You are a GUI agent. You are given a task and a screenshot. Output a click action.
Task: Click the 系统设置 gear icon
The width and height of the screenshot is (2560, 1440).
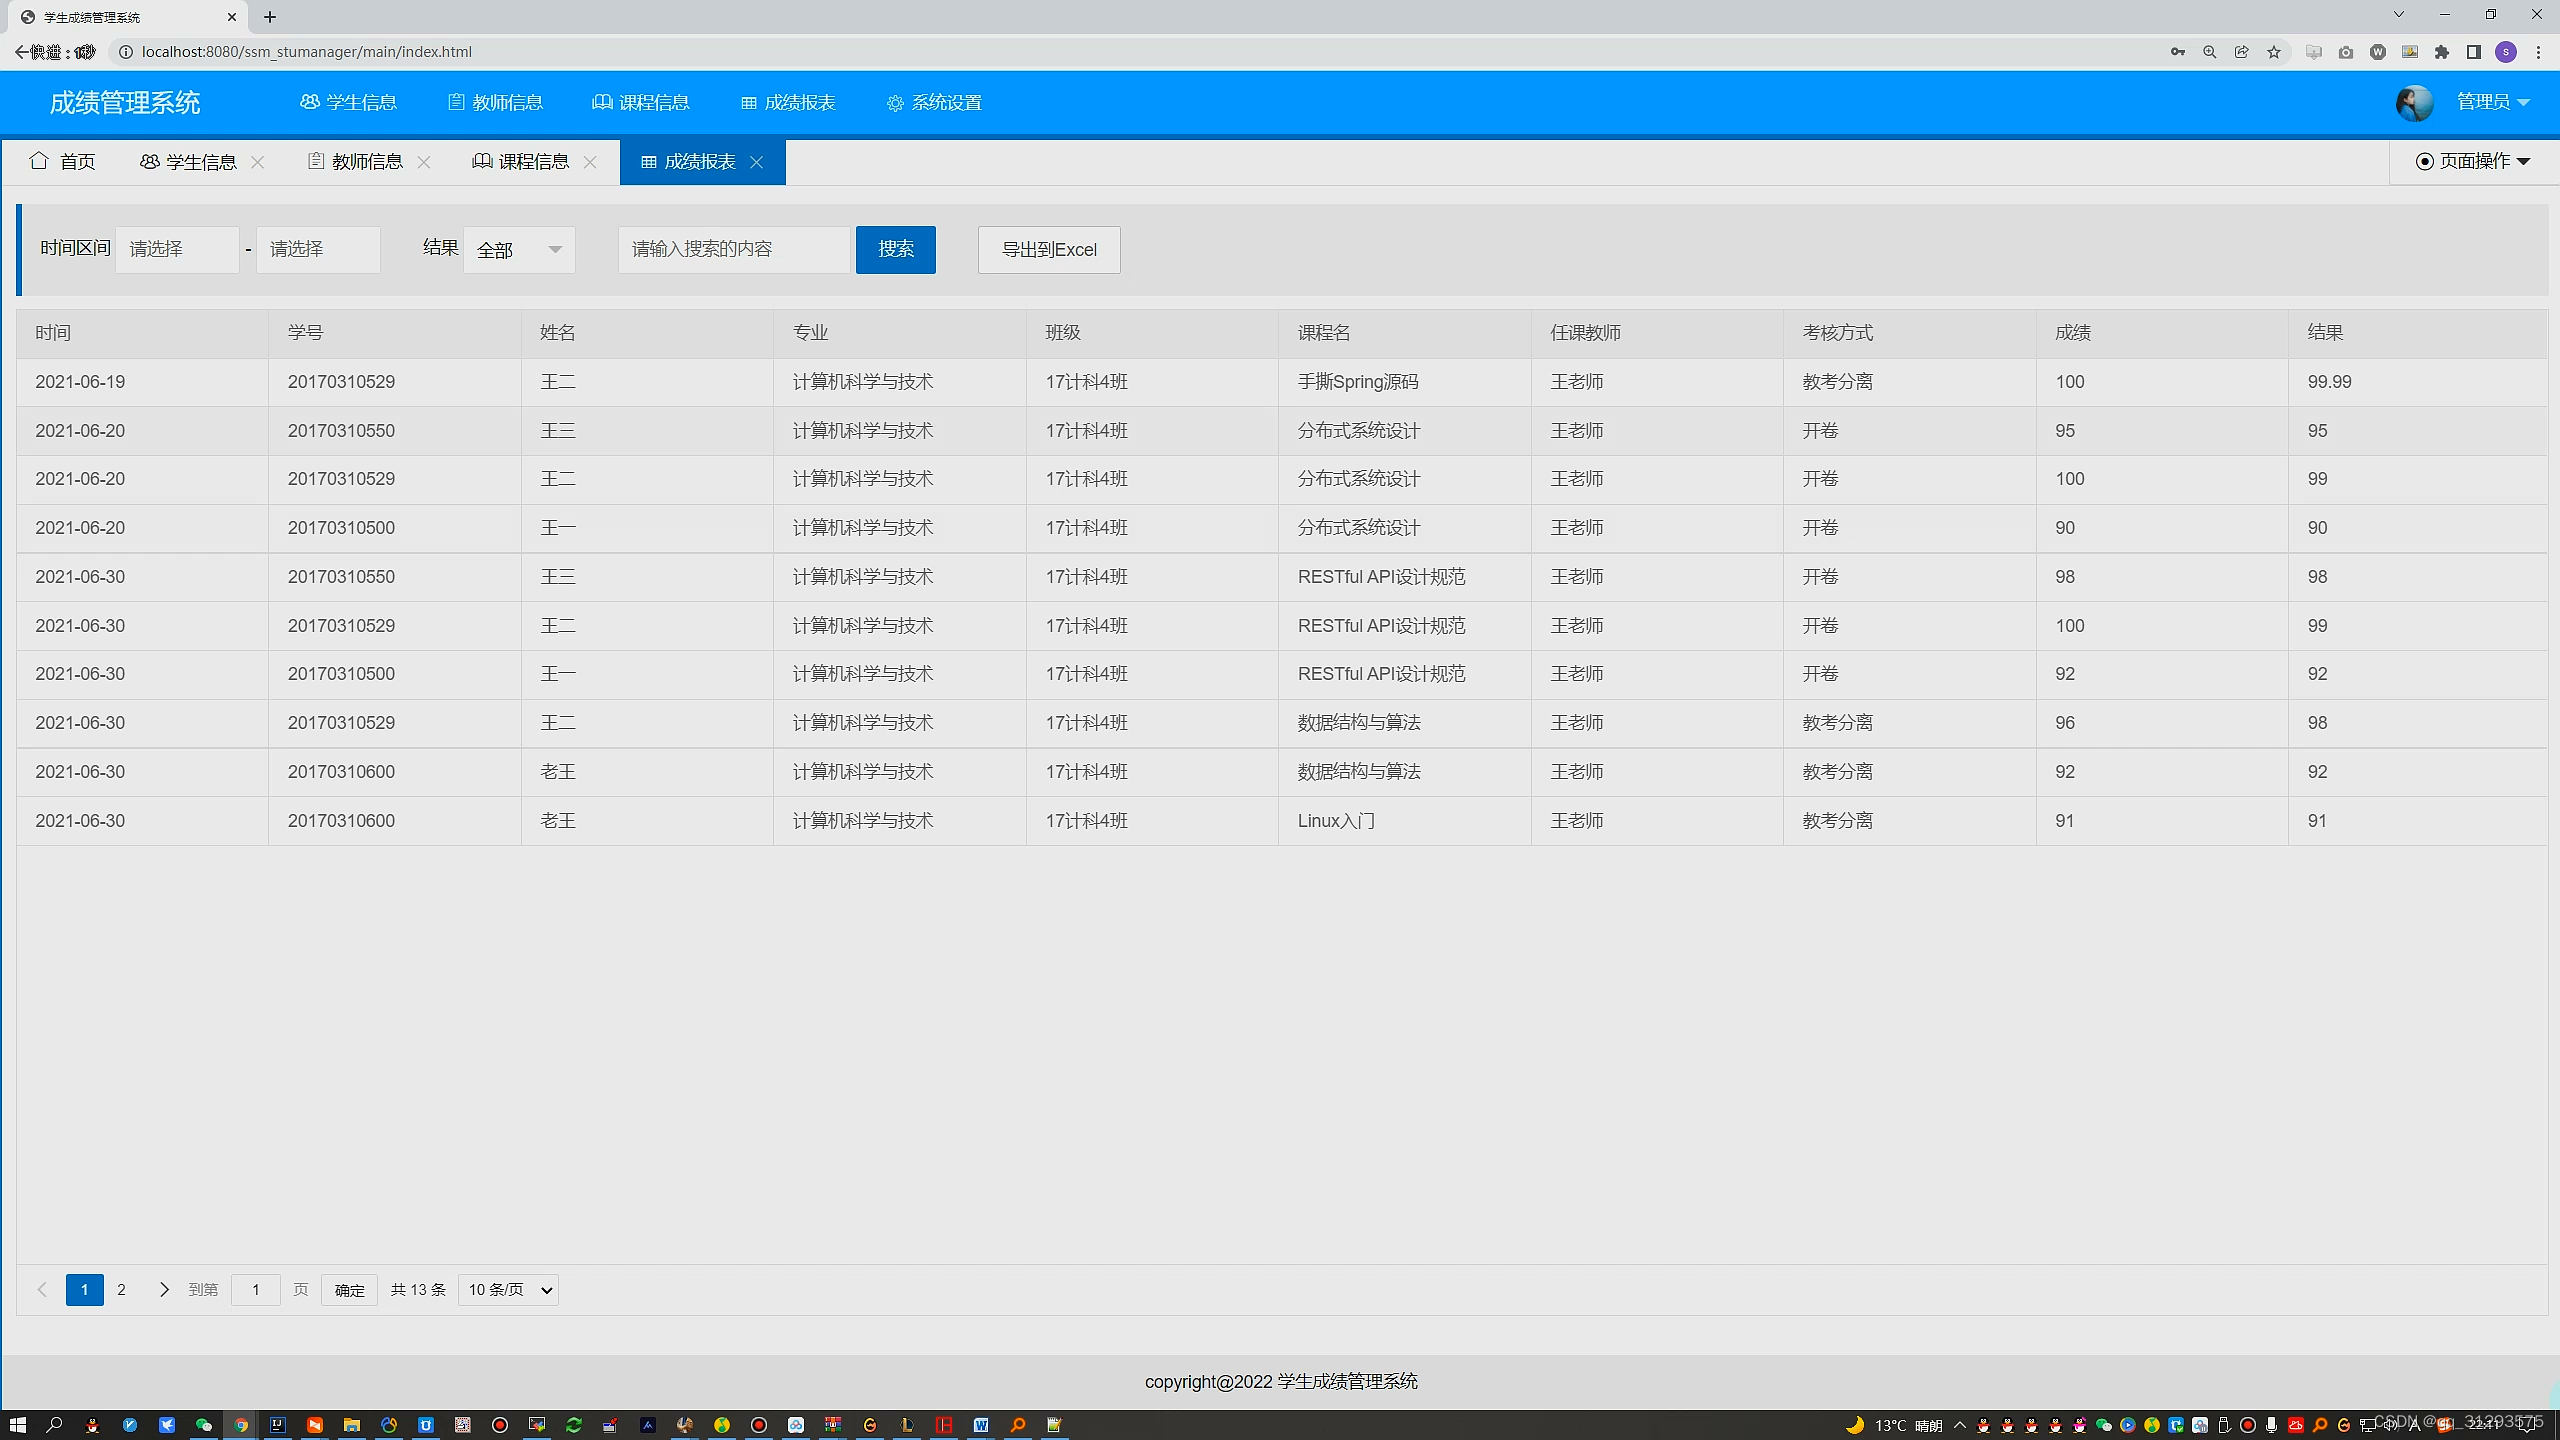pyautogui.click(x=895, y=103)
